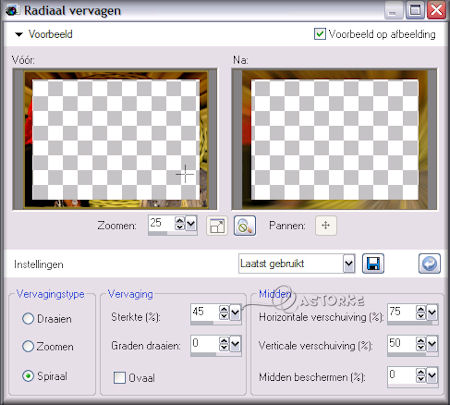
Task: Click the app icon in title bar
Action: pos(12,11)
